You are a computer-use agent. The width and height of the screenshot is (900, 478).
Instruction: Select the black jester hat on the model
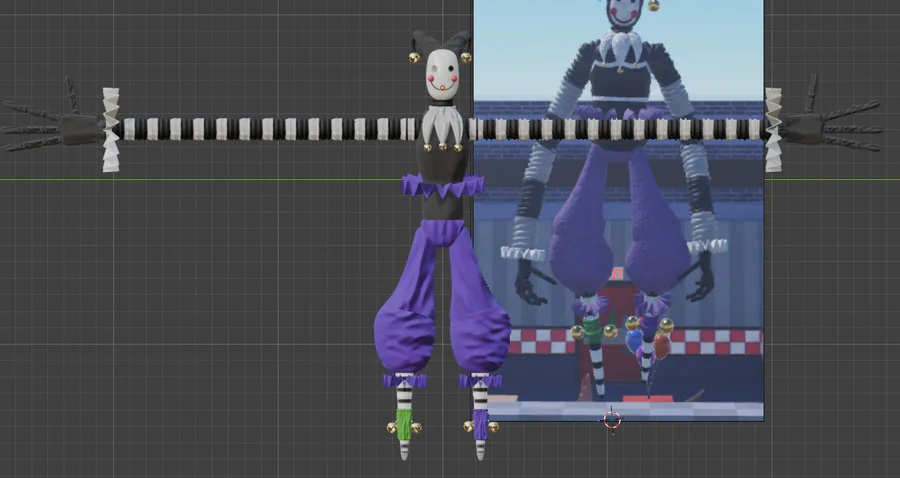[441, 44]
